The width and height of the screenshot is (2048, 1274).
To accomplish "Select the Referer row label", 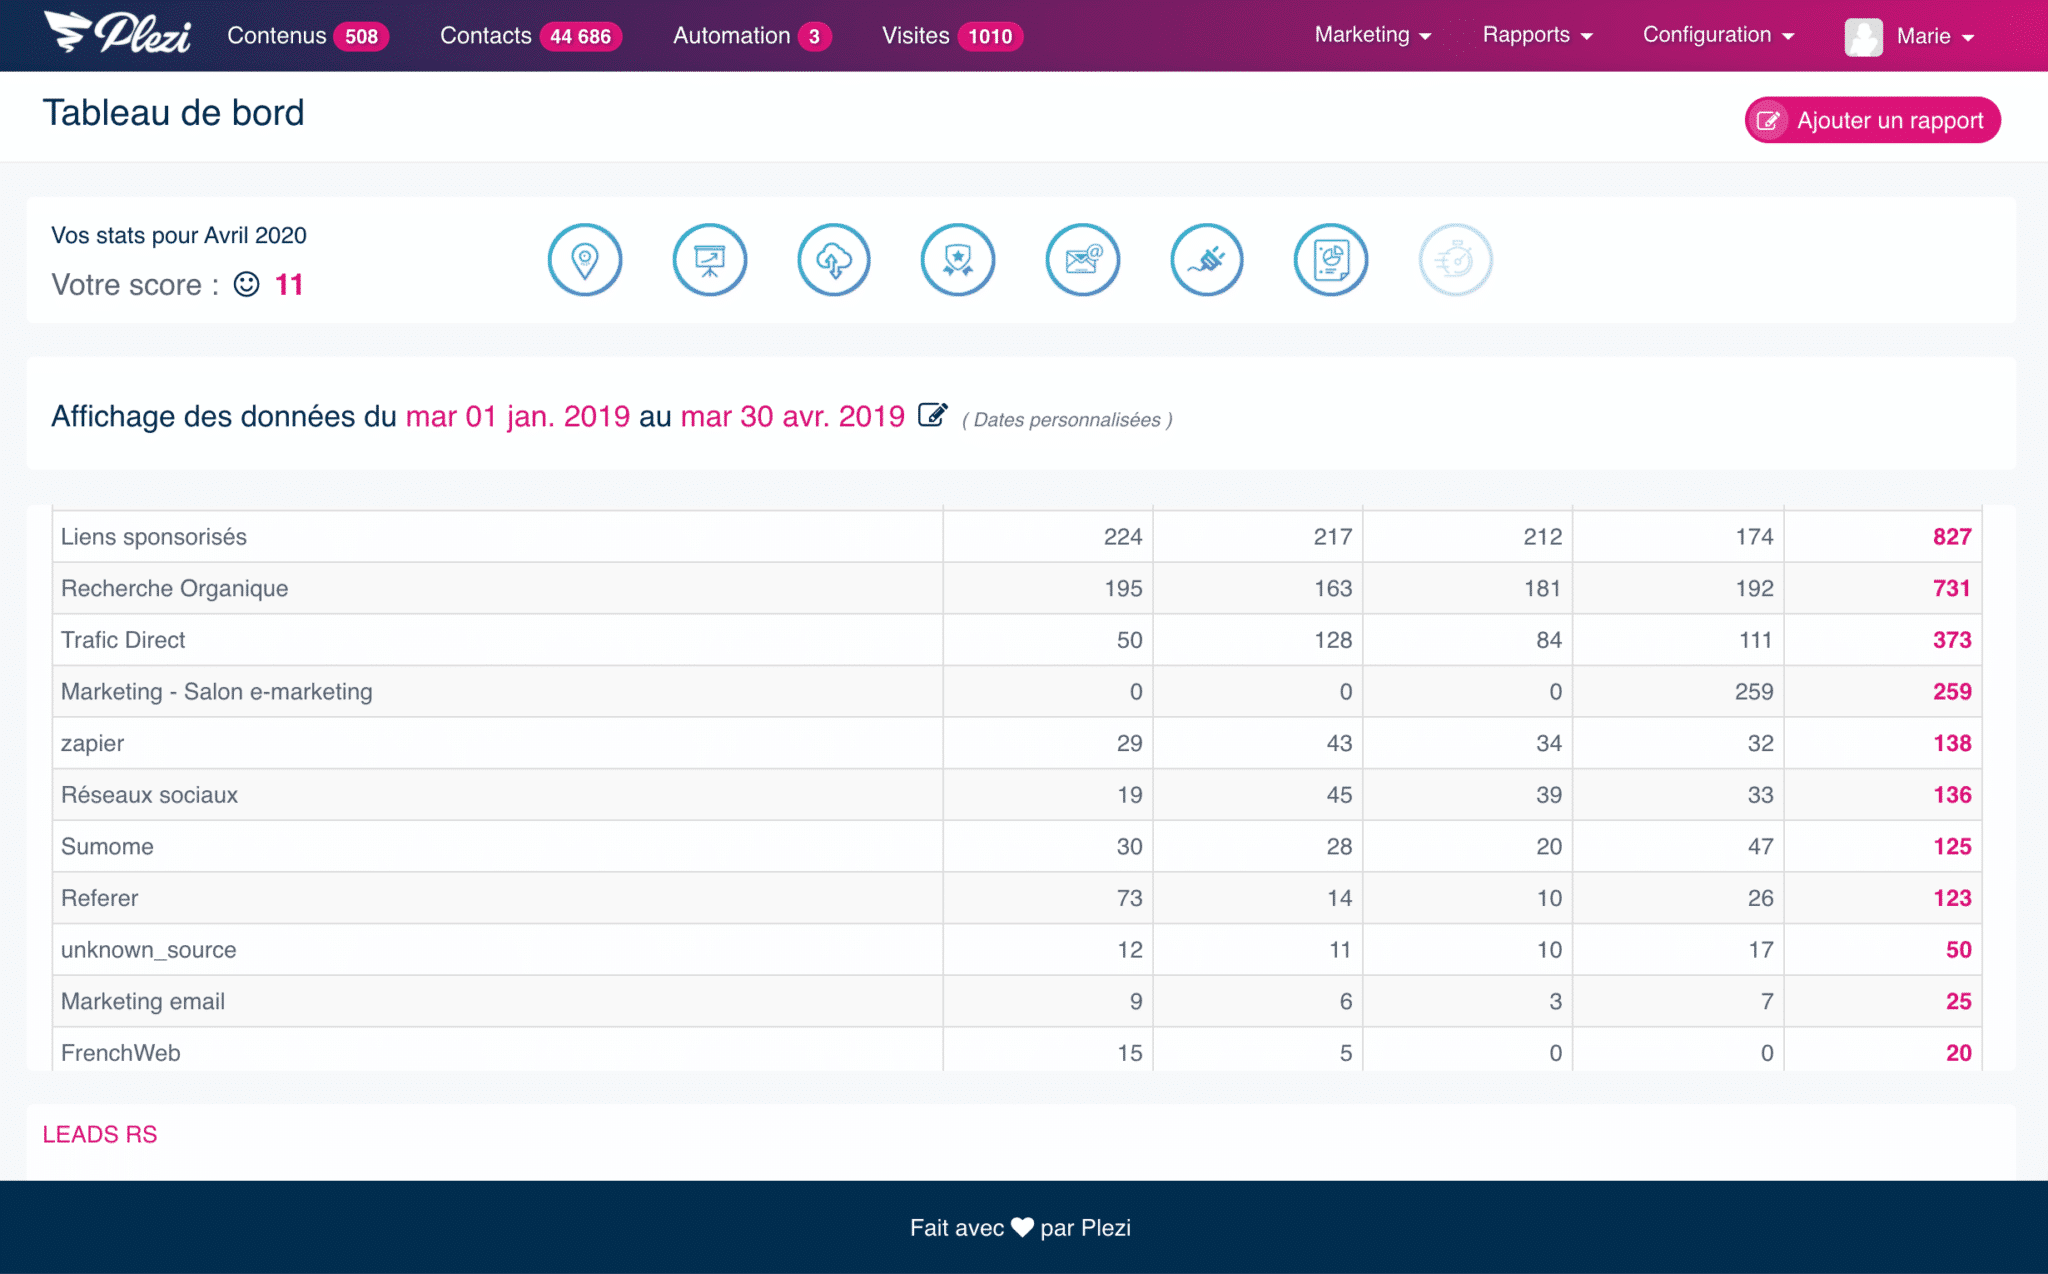I will coord(99,898).
